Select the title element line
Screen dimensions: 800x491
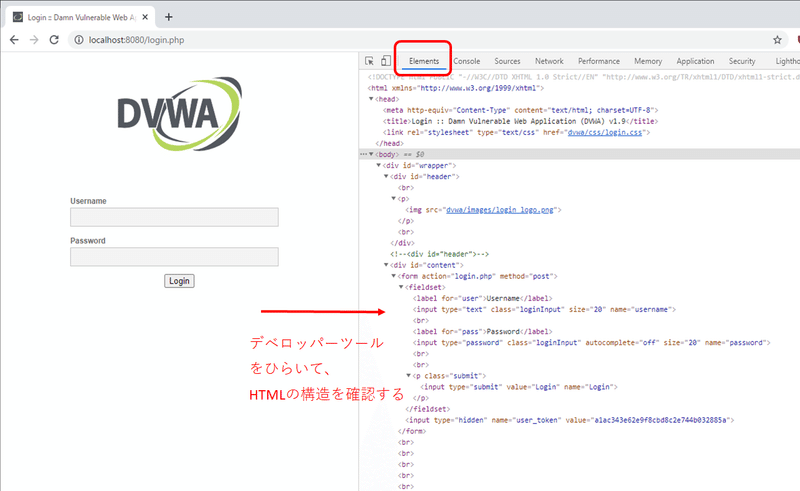pos(520,121)
